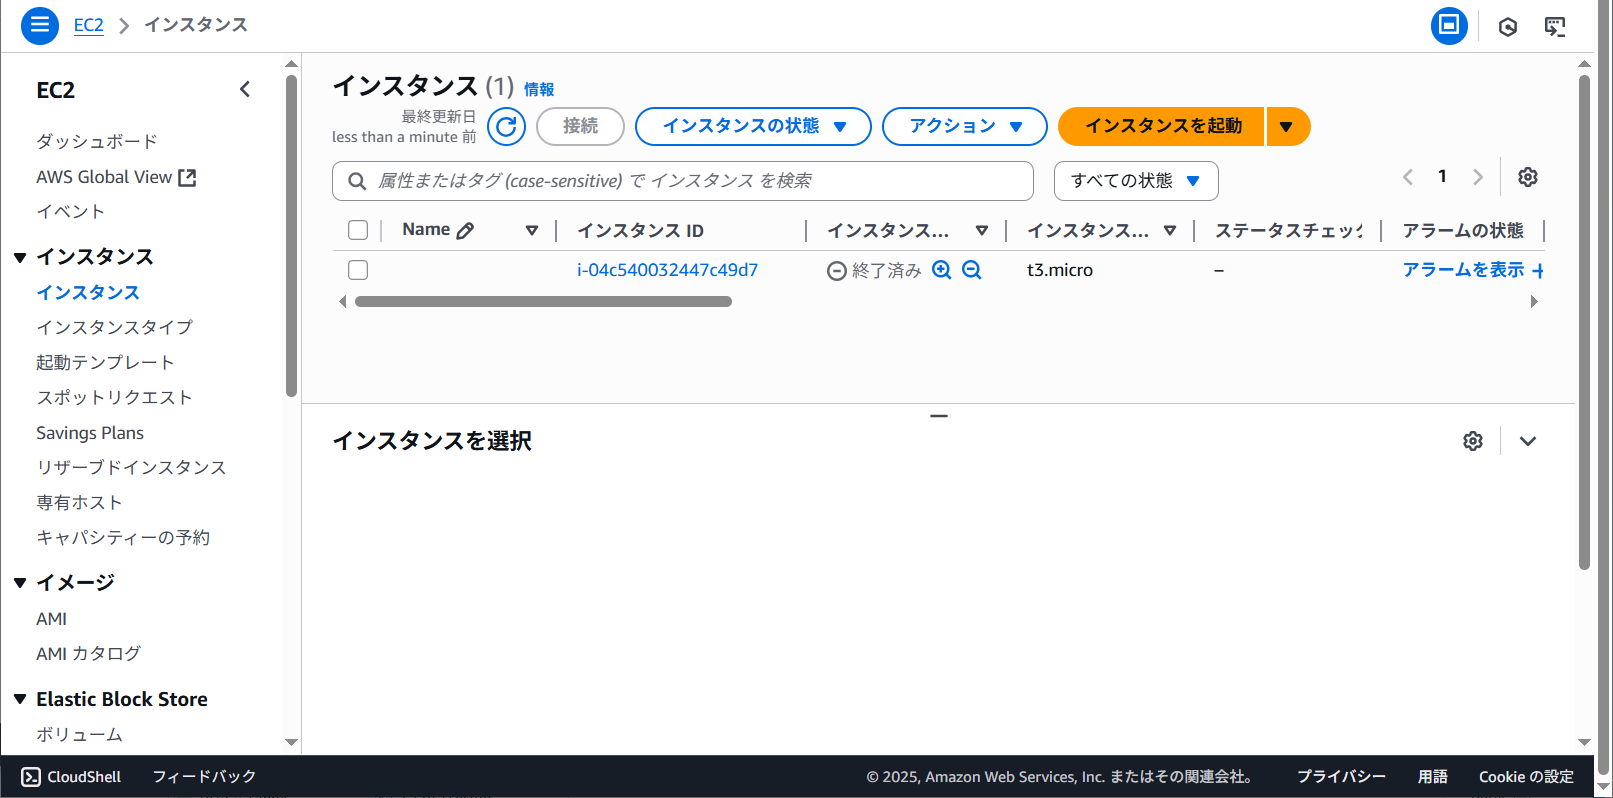Collapse the イメージ sidebar section
Image resolution: width=1613 pixels, height=798 pixels.
pyautogui.click(x=20, y=583)
